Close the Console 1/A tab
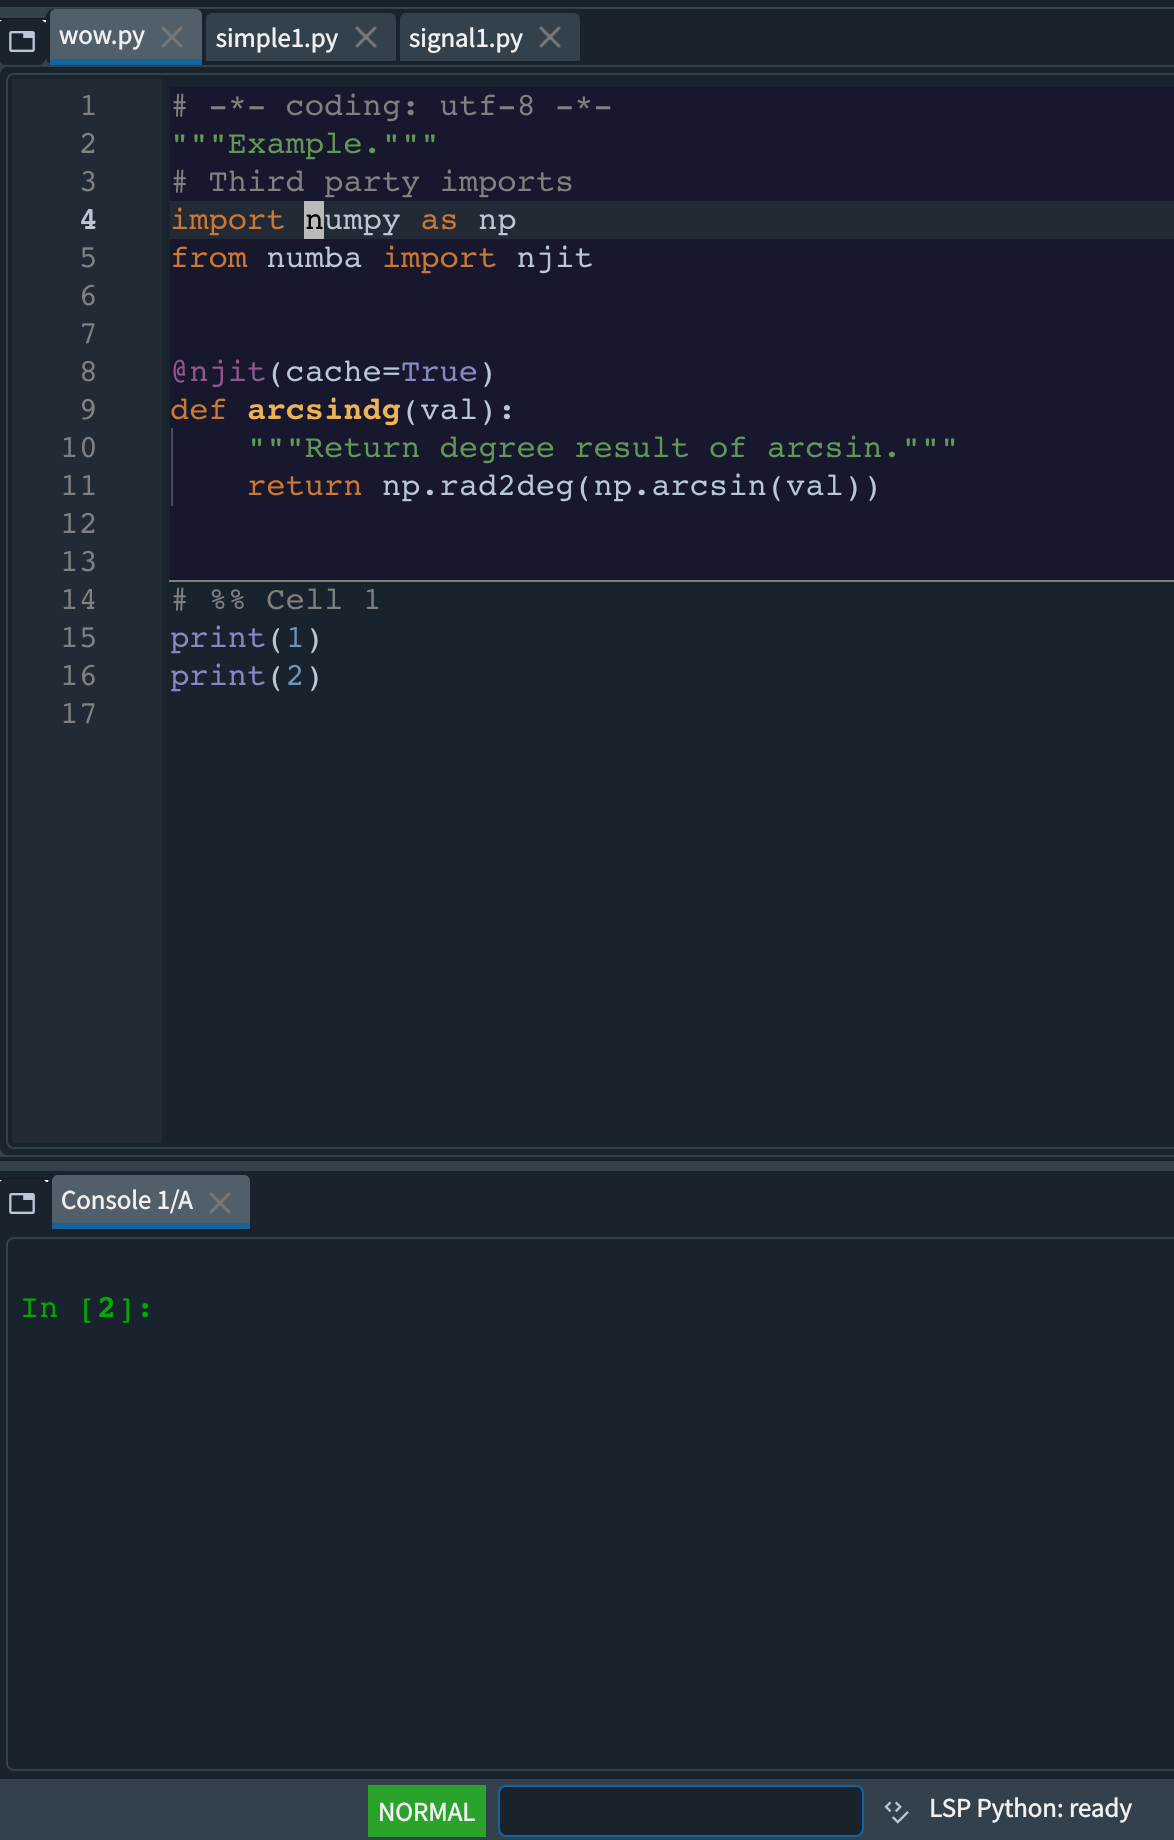This screenshot has height=1840, width=1174. [220, 1202]
